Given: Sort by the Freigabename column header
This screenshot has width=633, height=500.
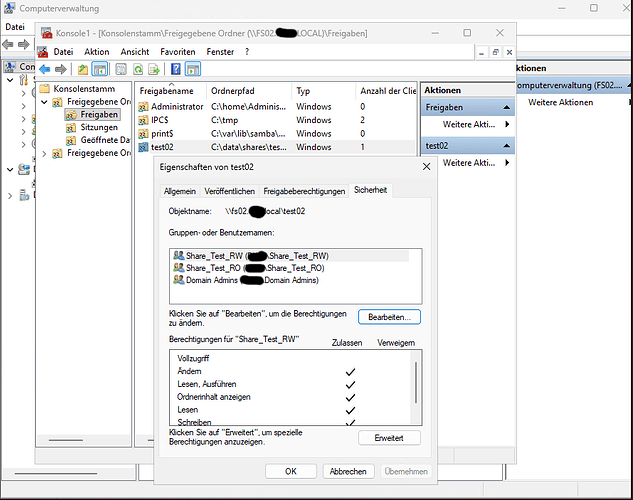Looking at the screenshot, I should coord(166,91).
